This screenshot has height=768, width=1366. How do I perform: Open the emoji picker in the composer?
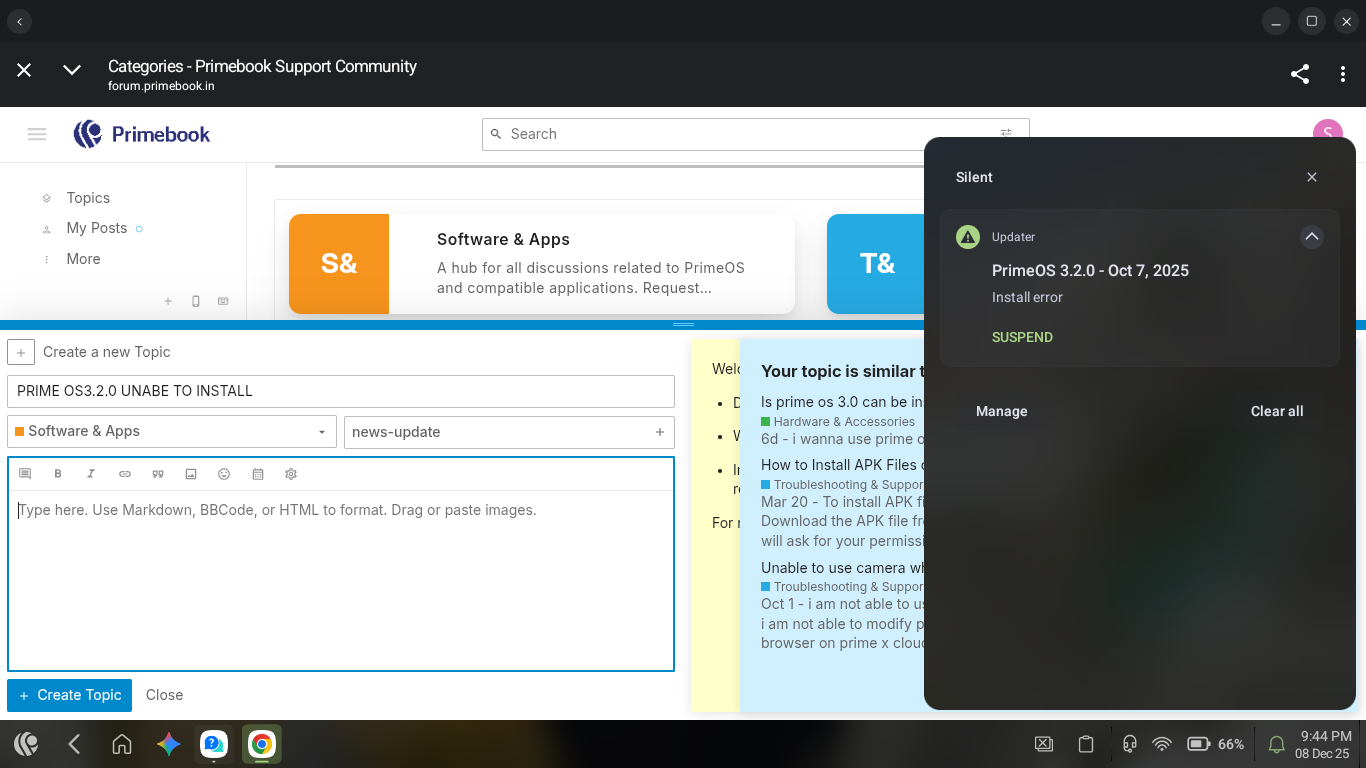pyautogui.click(x=224, y=474)
